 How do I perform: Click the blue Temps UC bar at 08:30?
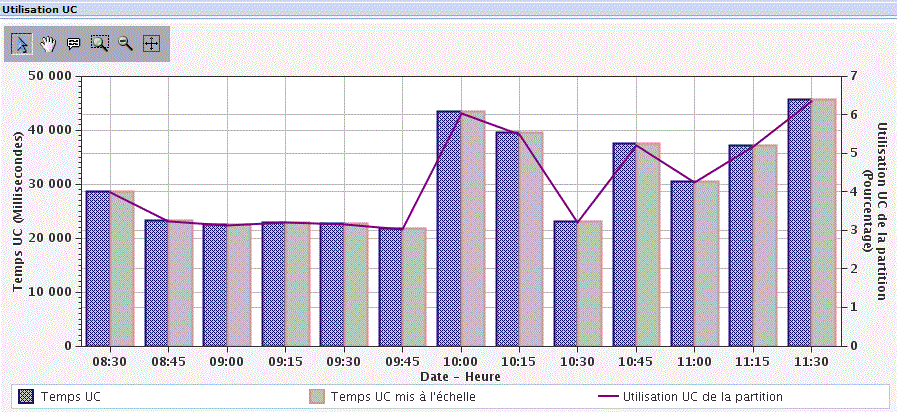point(98,268)
